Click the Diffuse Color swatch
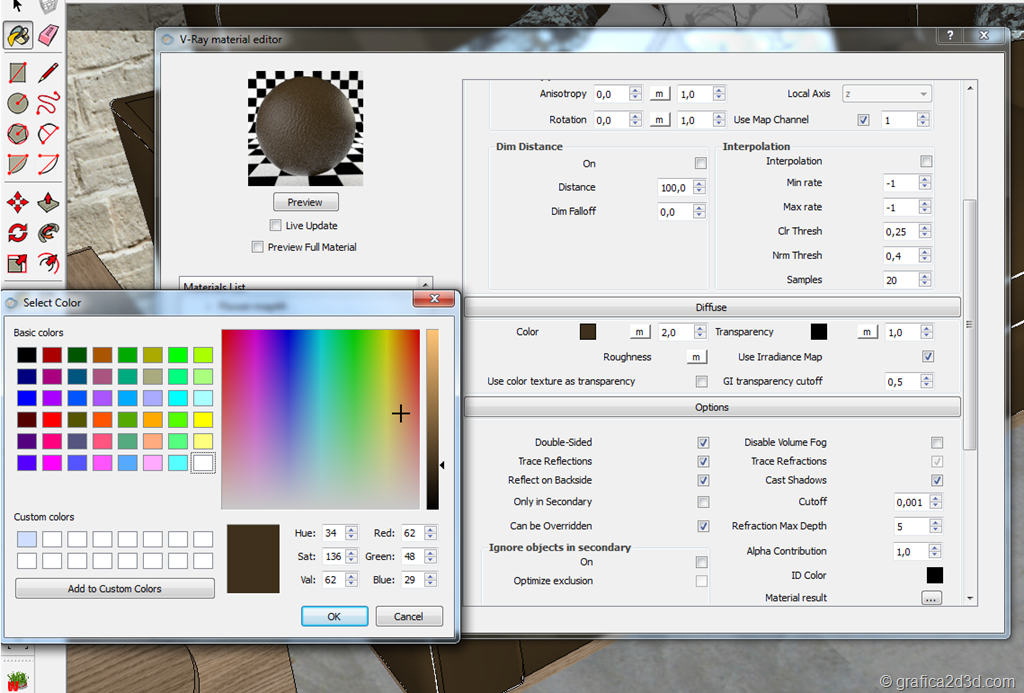This screenshot has width=1024, height=693. pyautogui.click(x=588, y=332)
